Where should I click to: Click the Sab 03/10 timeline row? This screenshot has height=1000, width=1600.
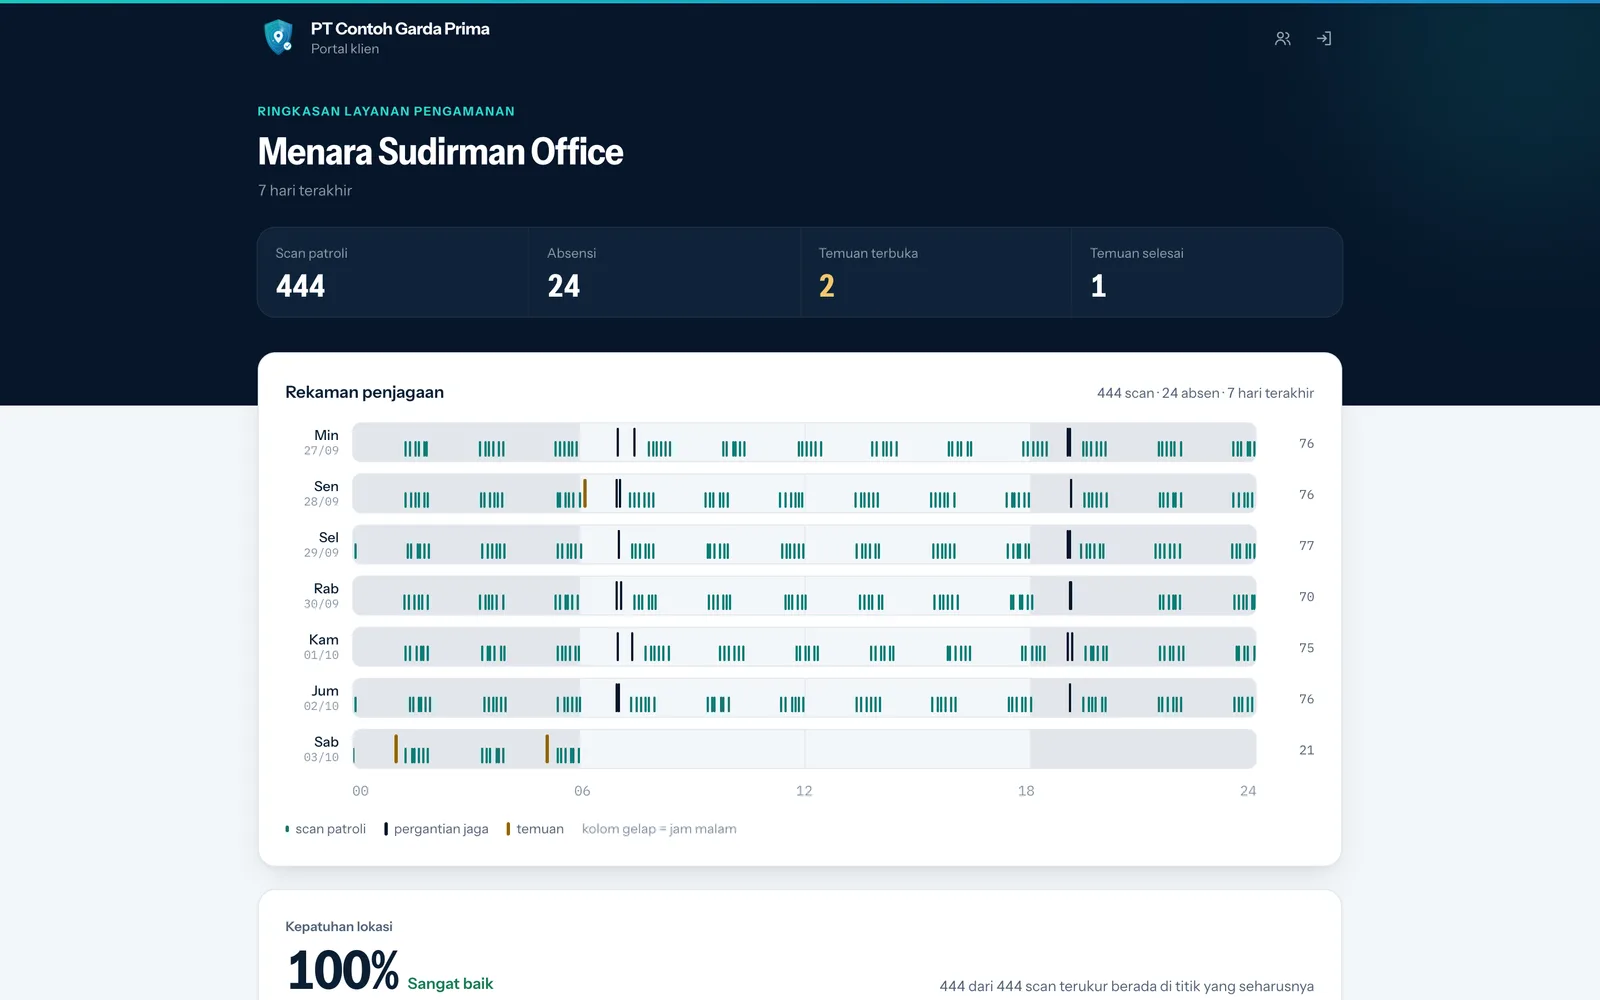[804, 749]
